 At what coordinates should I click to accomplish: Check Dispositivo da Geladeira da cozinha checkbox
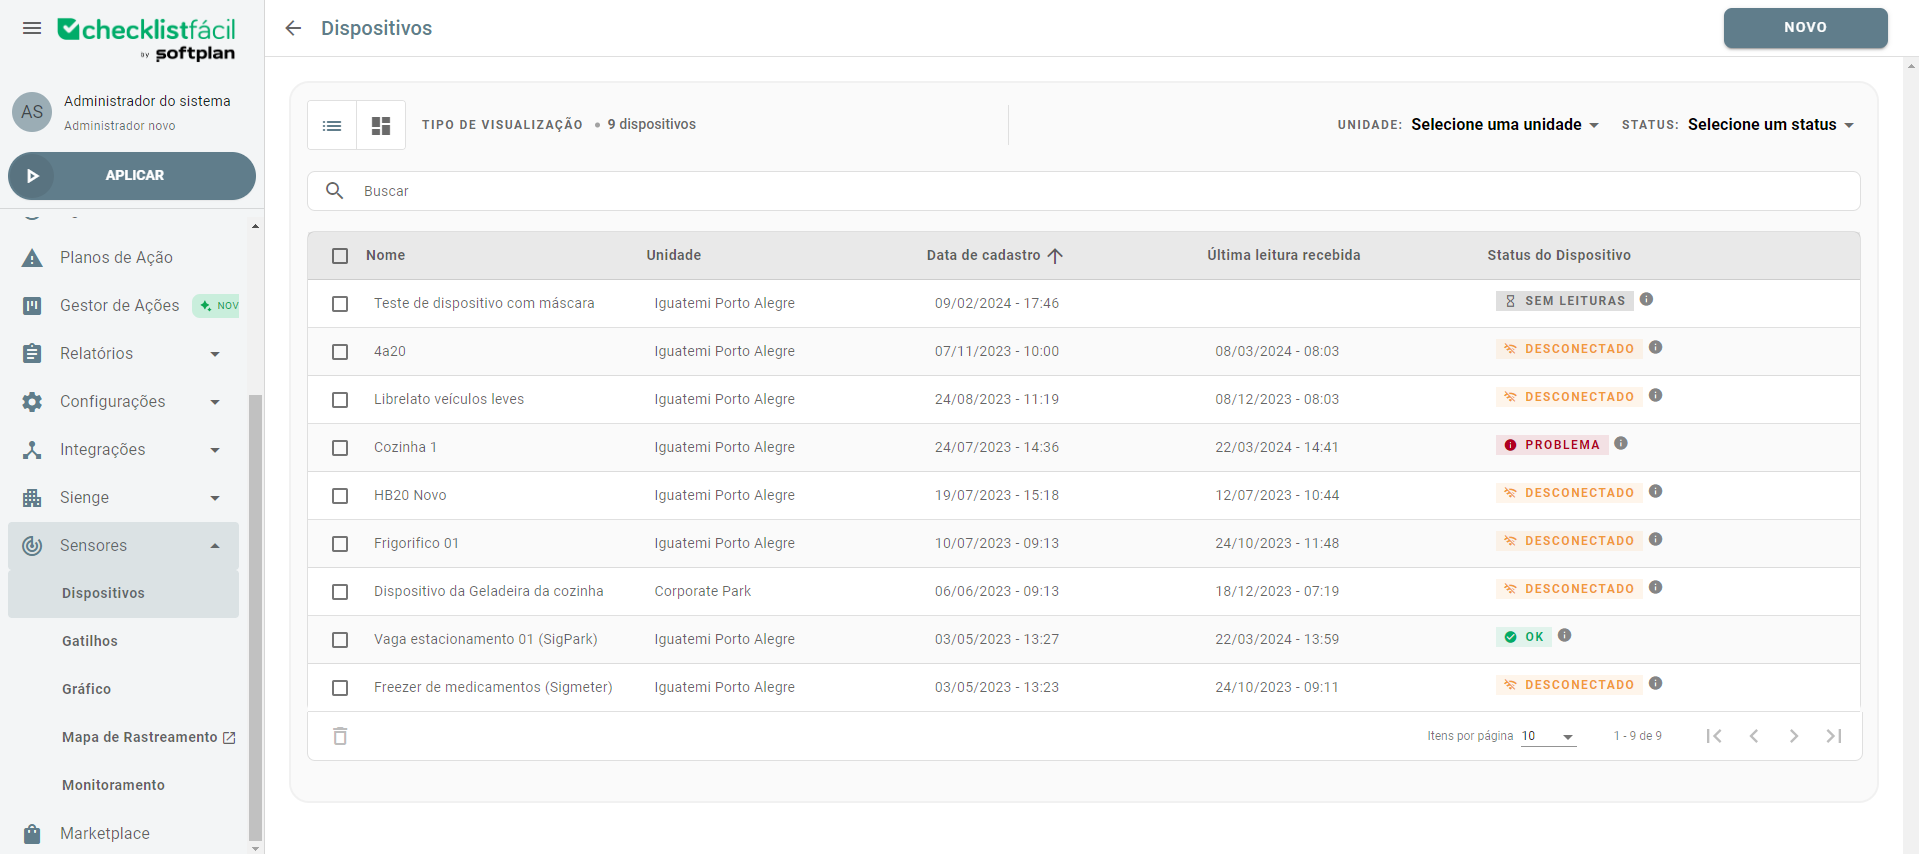pyautogui.click(x=340, y=592)
